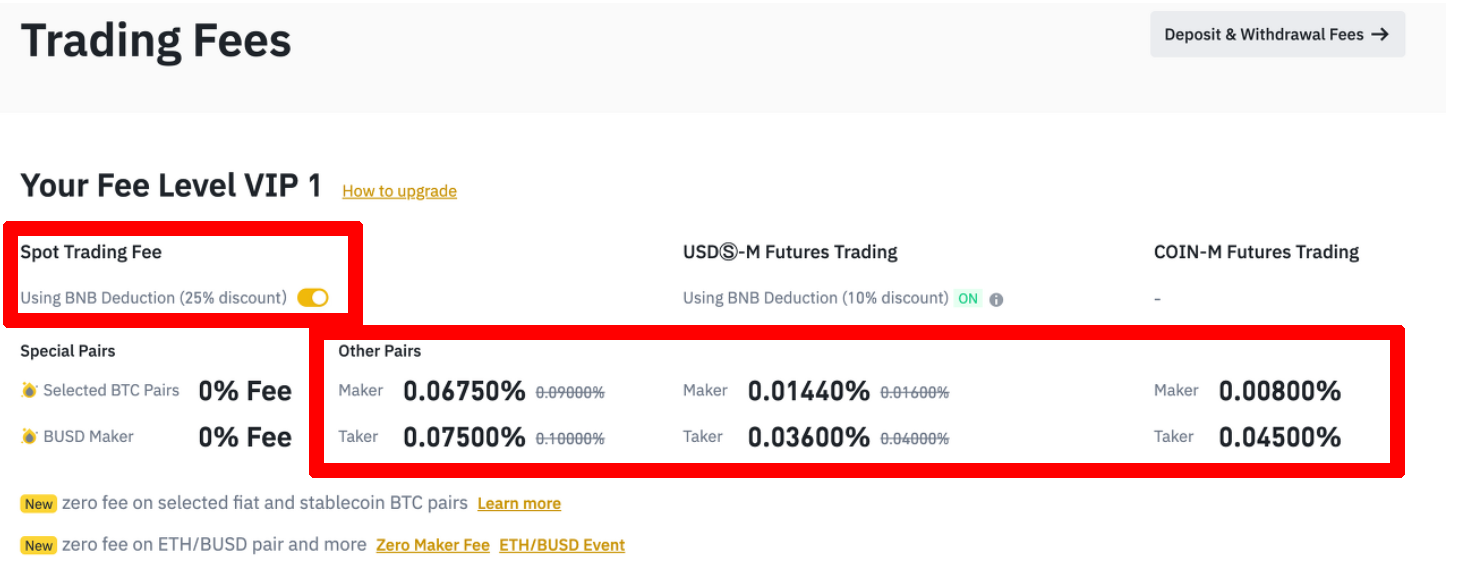Open the ETH/BUSD Event link
This screenshot has width=1462, height=578.
pyautogui.click(x=562, y=545)
